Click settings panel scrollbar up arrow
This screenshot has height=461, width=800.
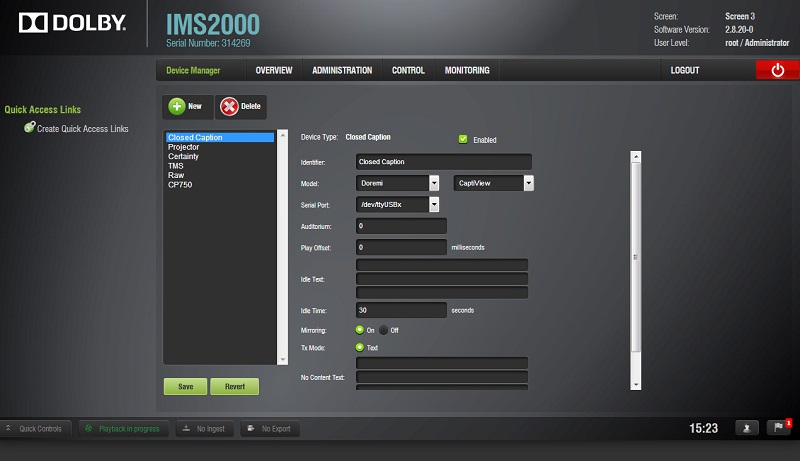point(636,157)
